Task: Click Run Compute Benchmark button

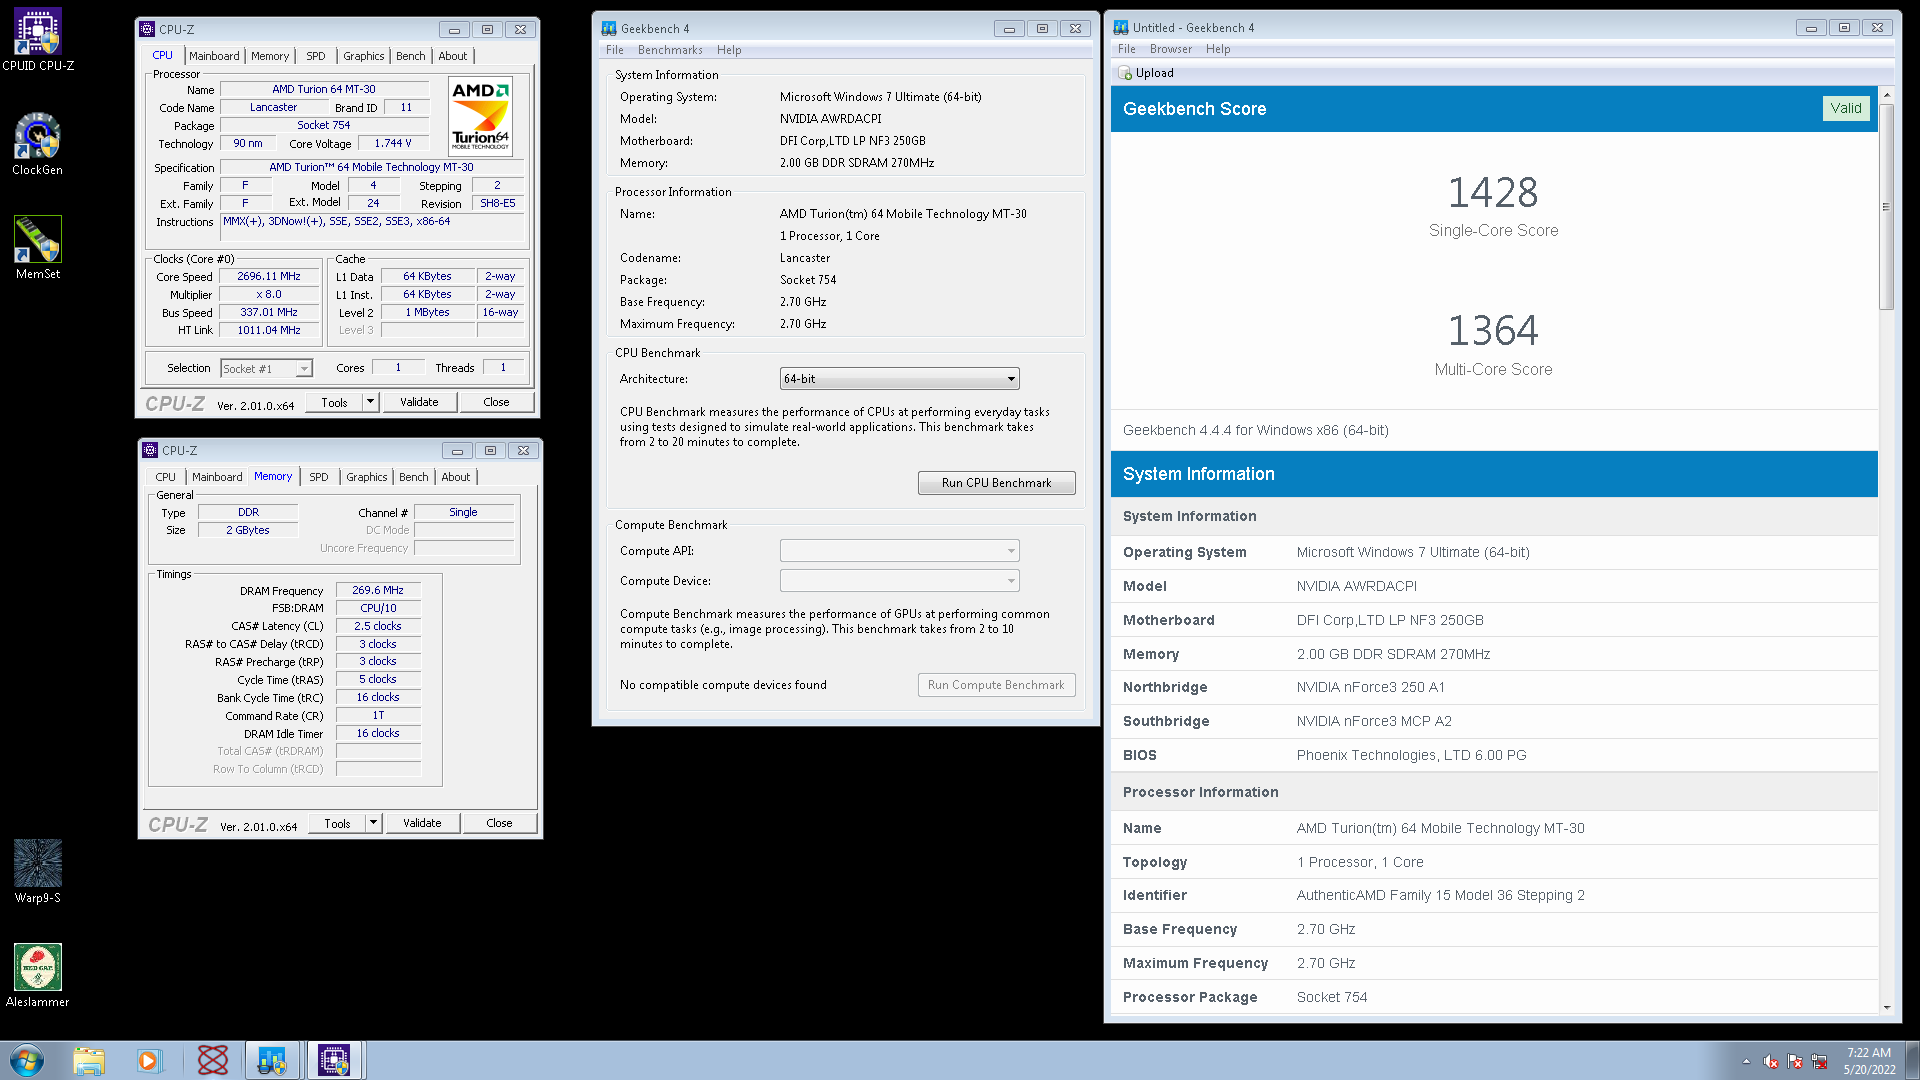Action: 996,685
